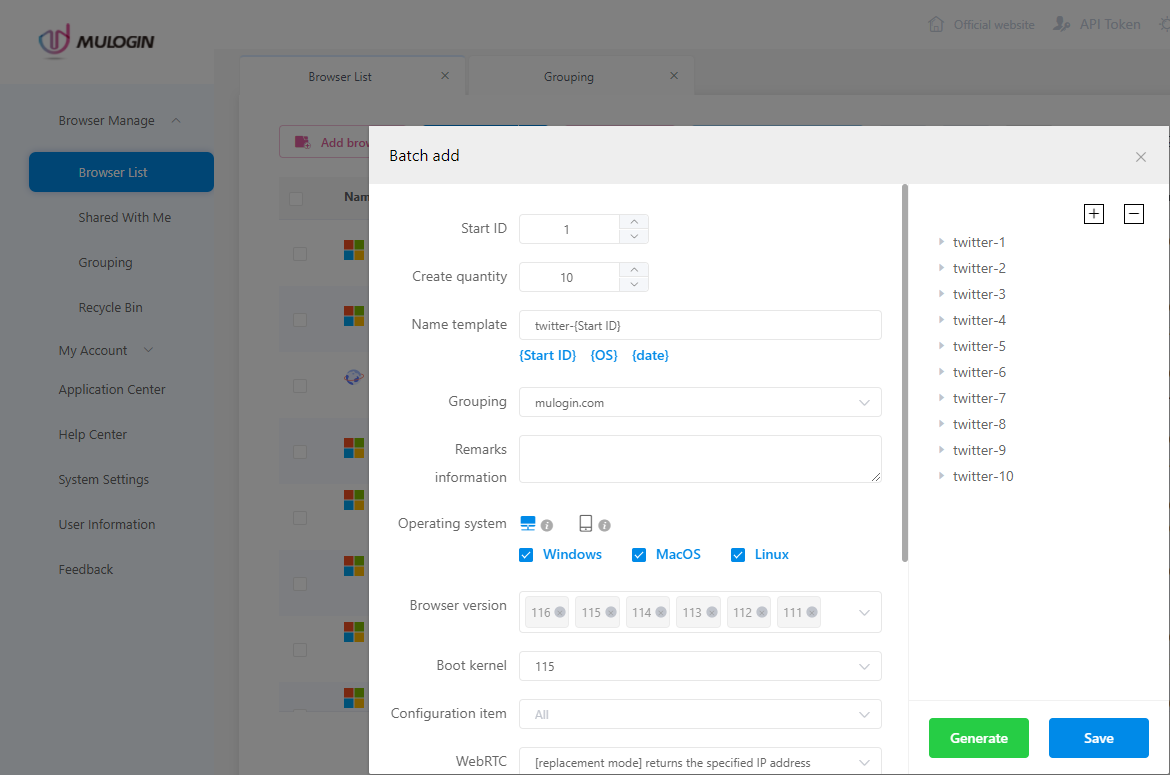Switch to the Grouping tab

pos(569,75)
